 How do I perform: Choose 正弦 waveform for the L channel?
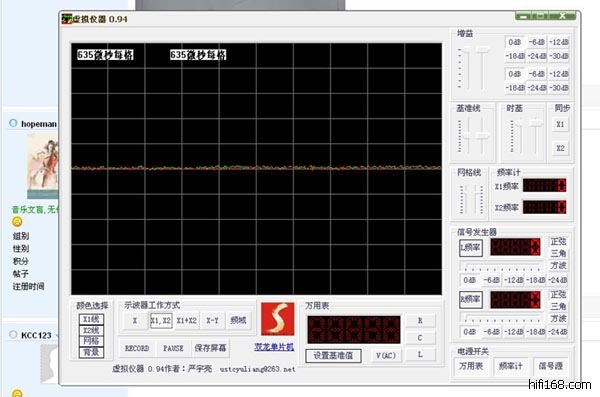pyautogui.click(x=558, y=242)
